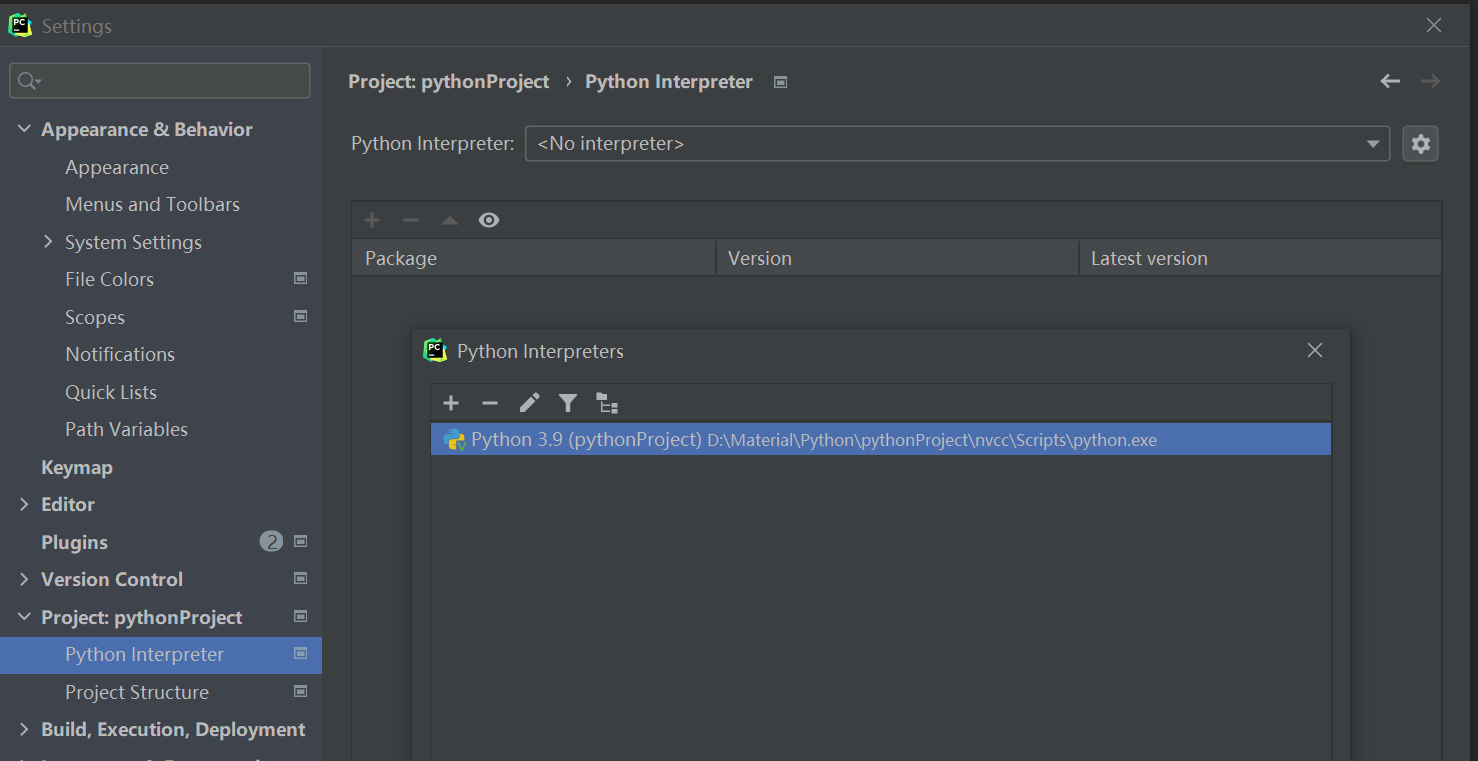This screenshot has width=1478, height=761.
Task: Go back with the left arrow in Settings
Action: click(x=1390, y=81)
